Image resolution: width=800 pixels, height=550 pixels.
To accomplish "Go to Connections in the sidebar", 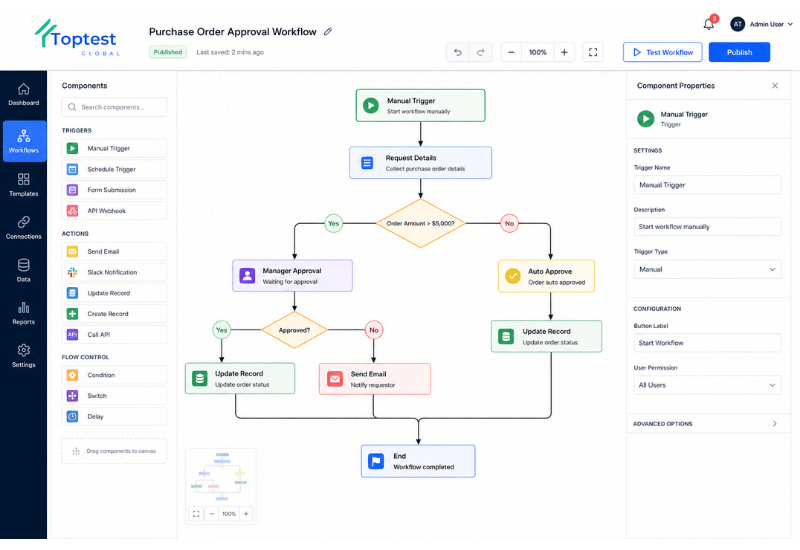I will (23, 228).
